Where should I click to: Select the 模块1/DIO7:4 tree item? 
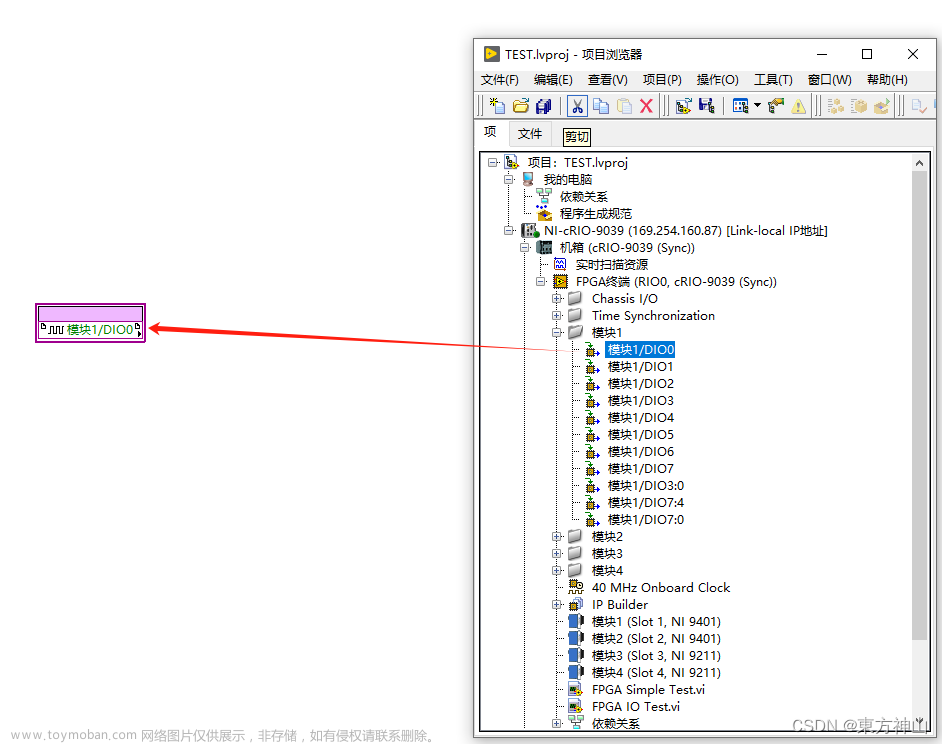646,502
